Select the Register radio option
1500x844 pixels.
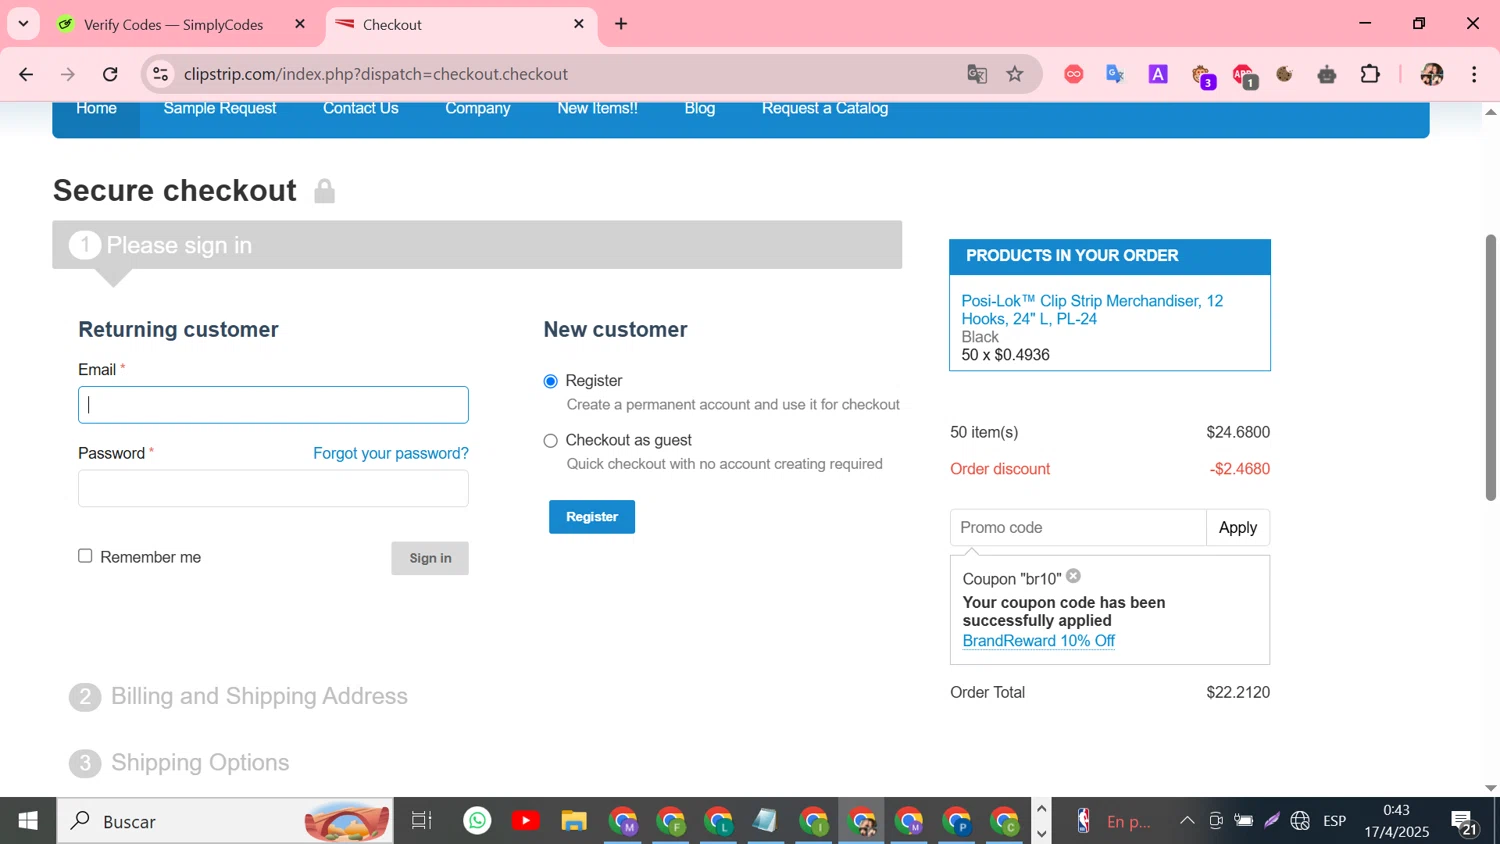tap(550, 381)
